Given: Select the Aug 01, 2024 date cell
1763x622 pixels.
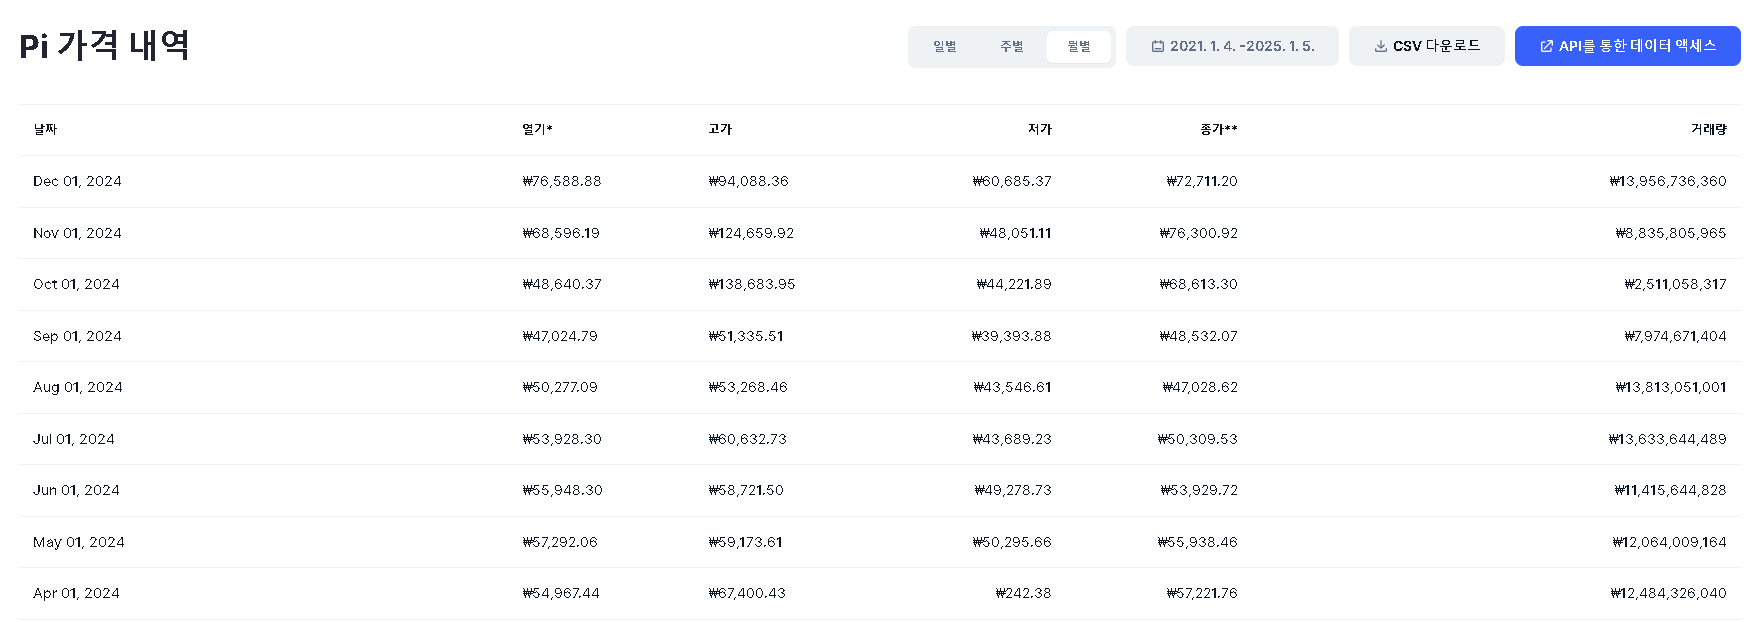Looking at the screenshot, I should (78, 387).
